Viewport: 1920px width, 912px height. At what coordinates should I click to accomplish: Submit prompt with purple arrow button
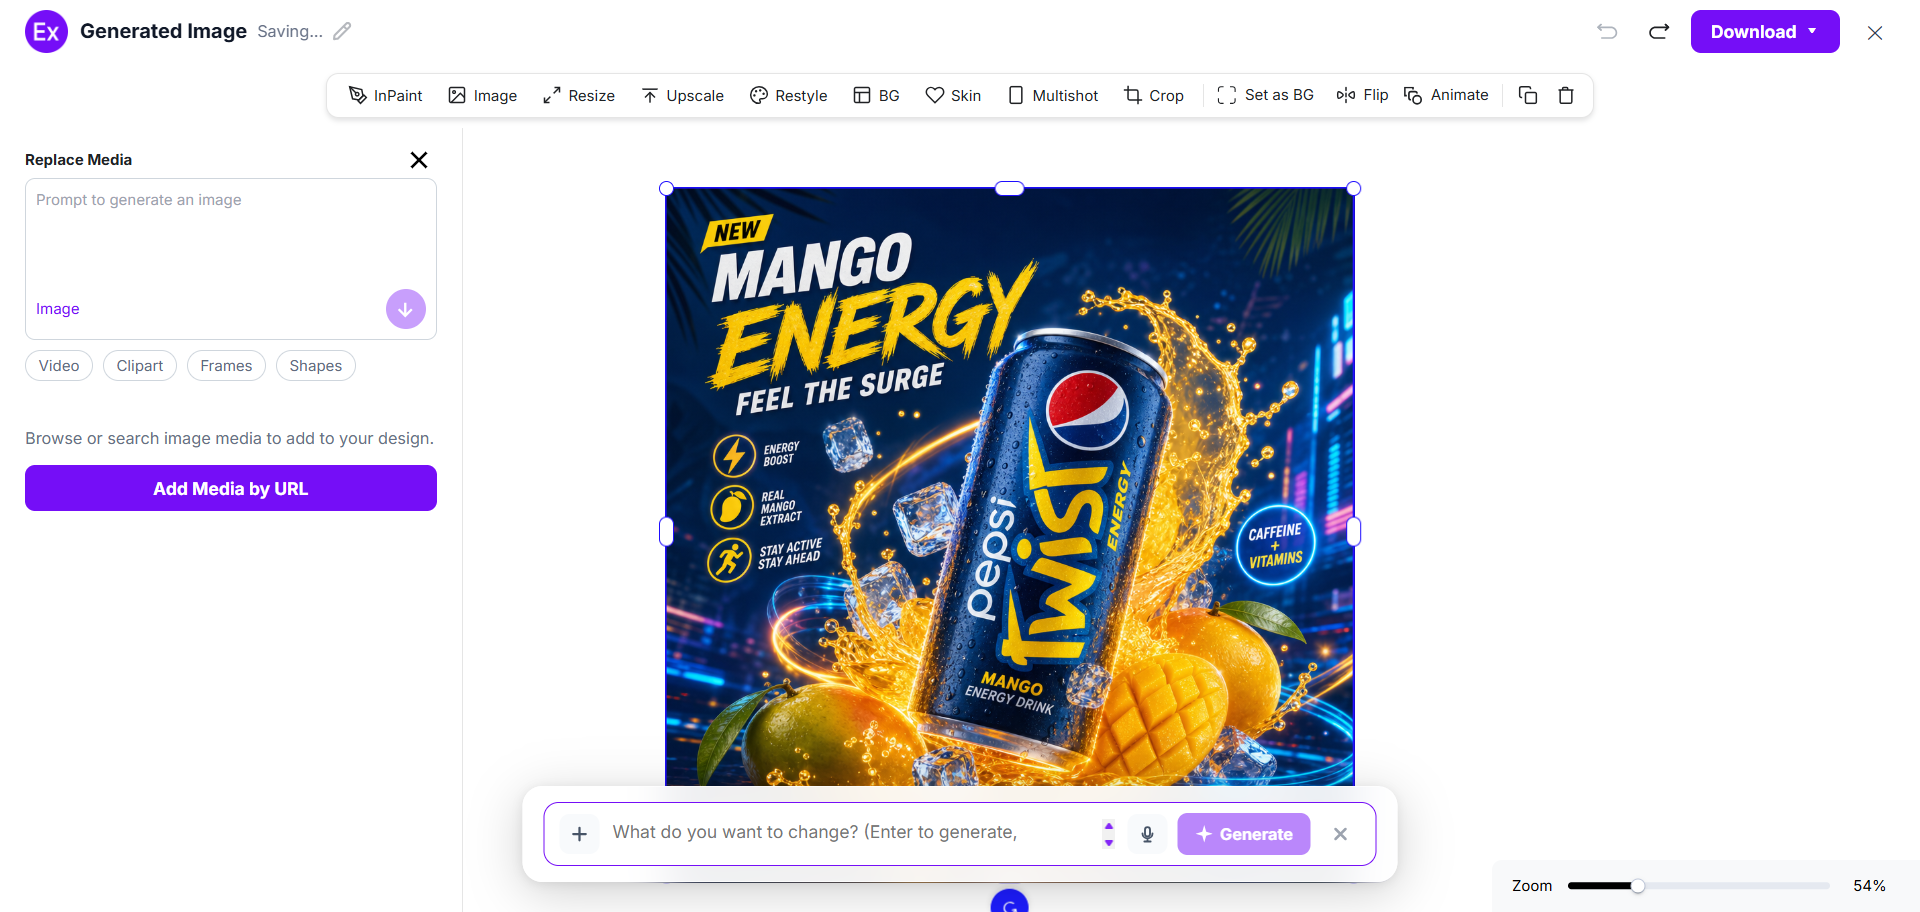pos(406,309)
